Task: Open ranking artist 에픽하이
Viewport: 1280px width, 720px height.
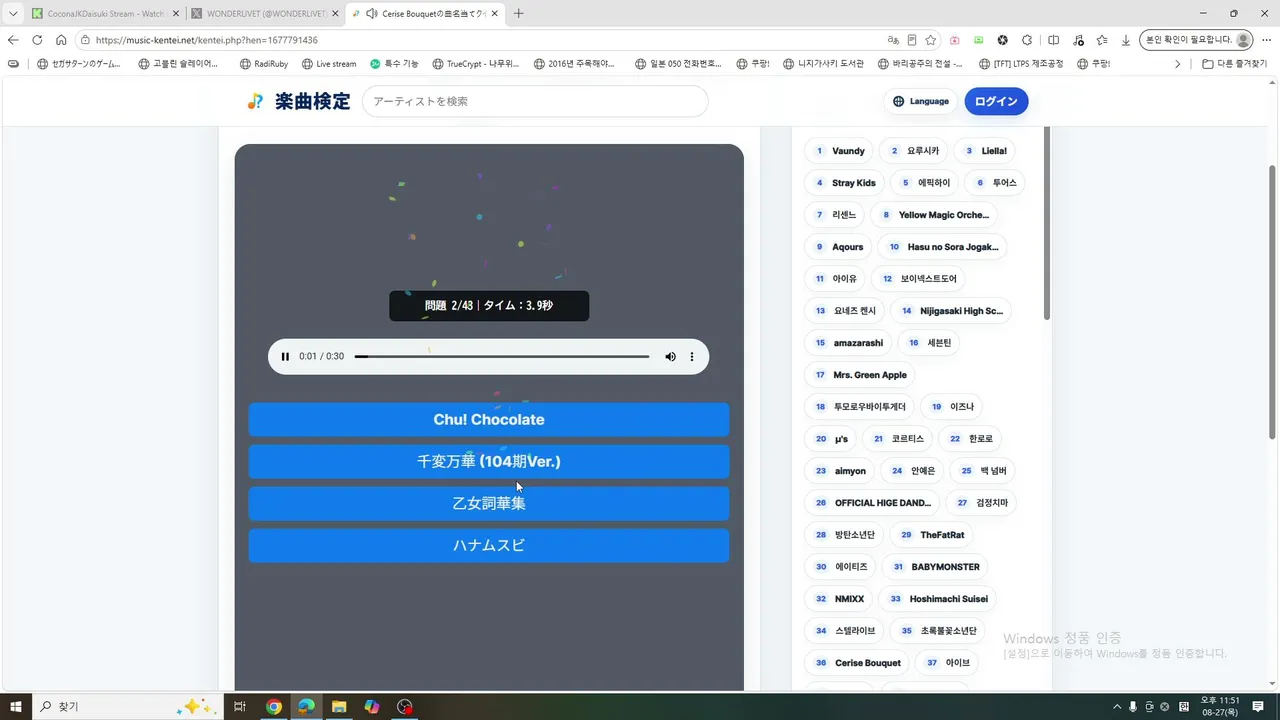Action: point(925,183)
